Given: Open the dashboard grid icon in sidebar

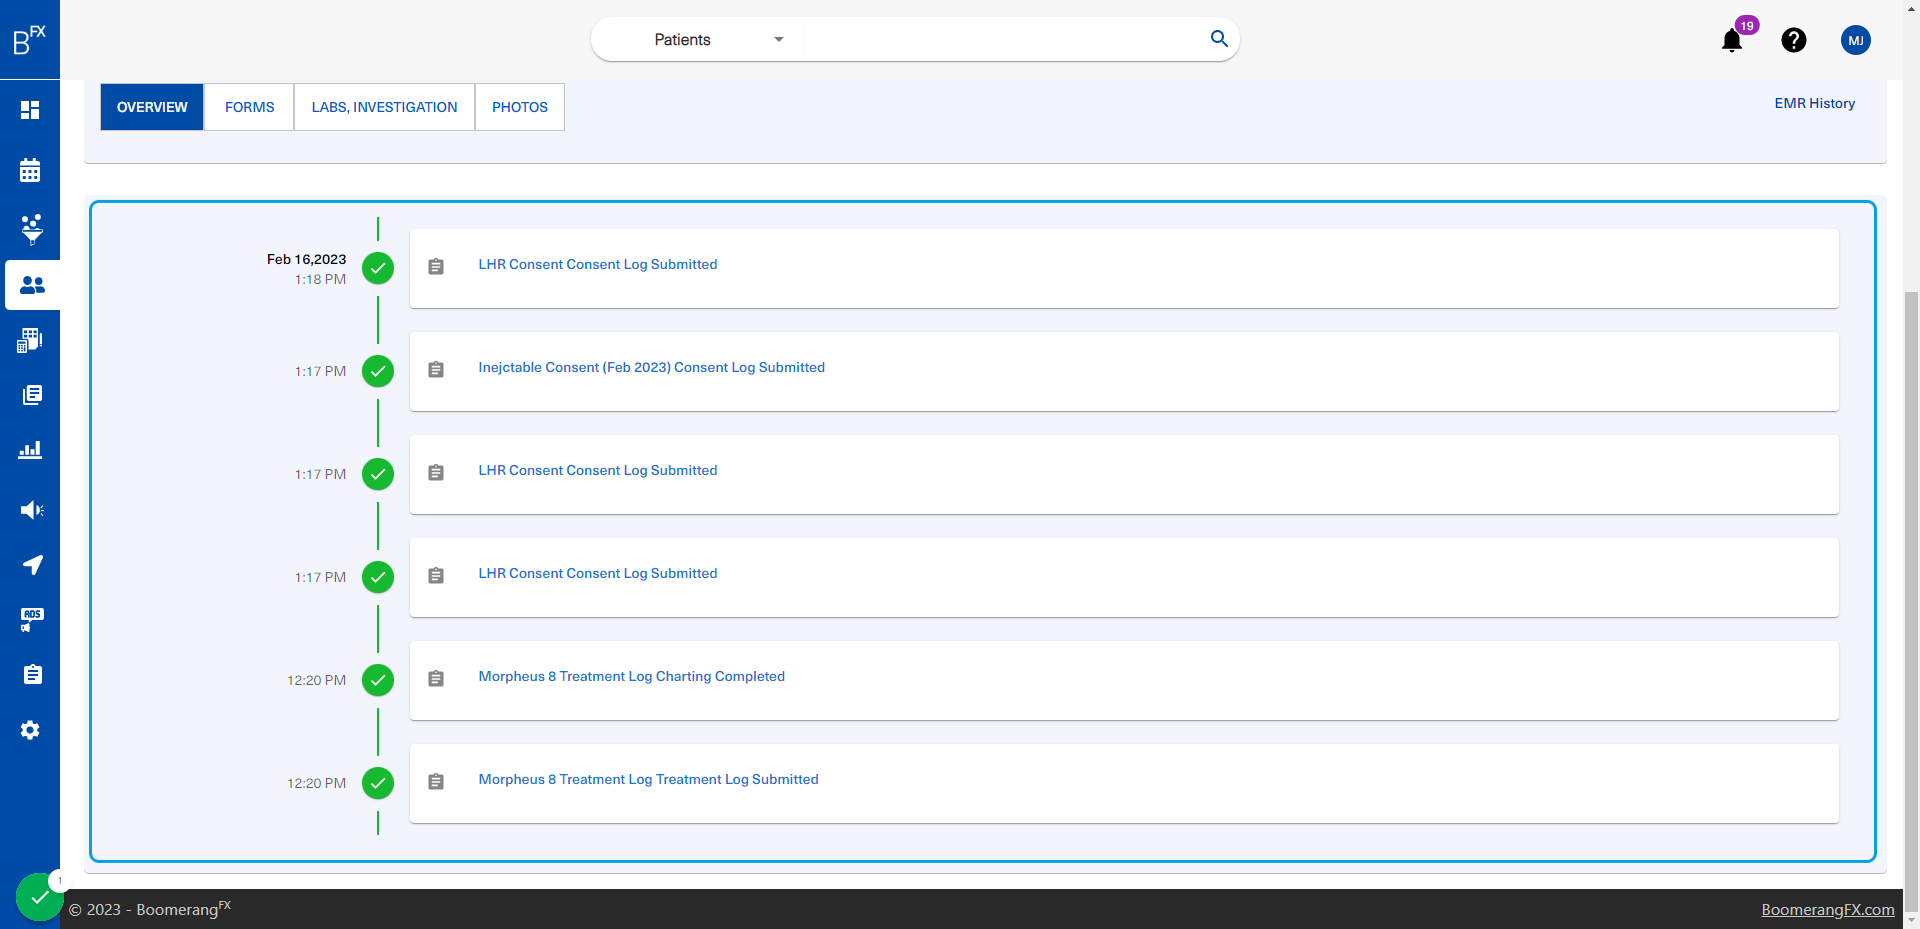Looking at the screenshot, I should click(30, 110).
